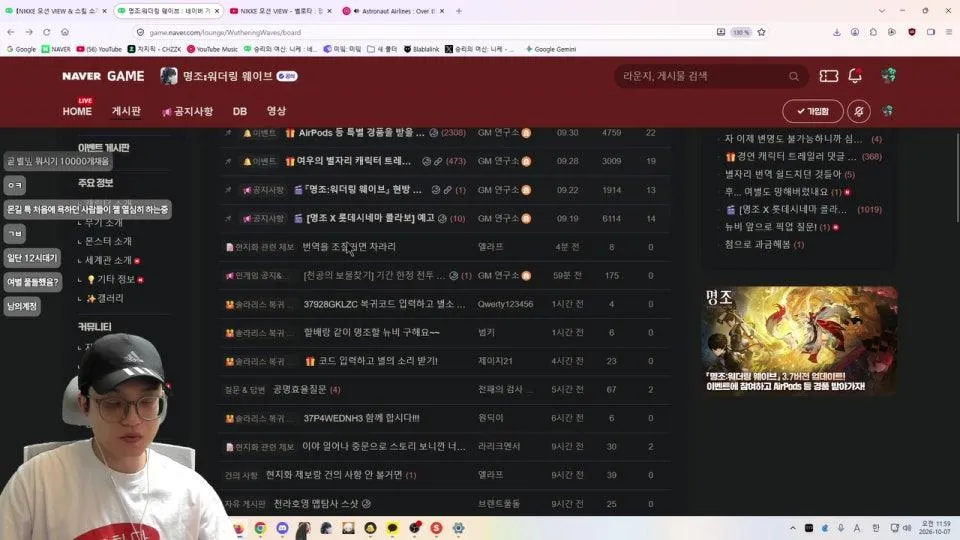Click the small avatar next to mute bell
Viewport: 960px width, 540px height.
tap(887, 111)
